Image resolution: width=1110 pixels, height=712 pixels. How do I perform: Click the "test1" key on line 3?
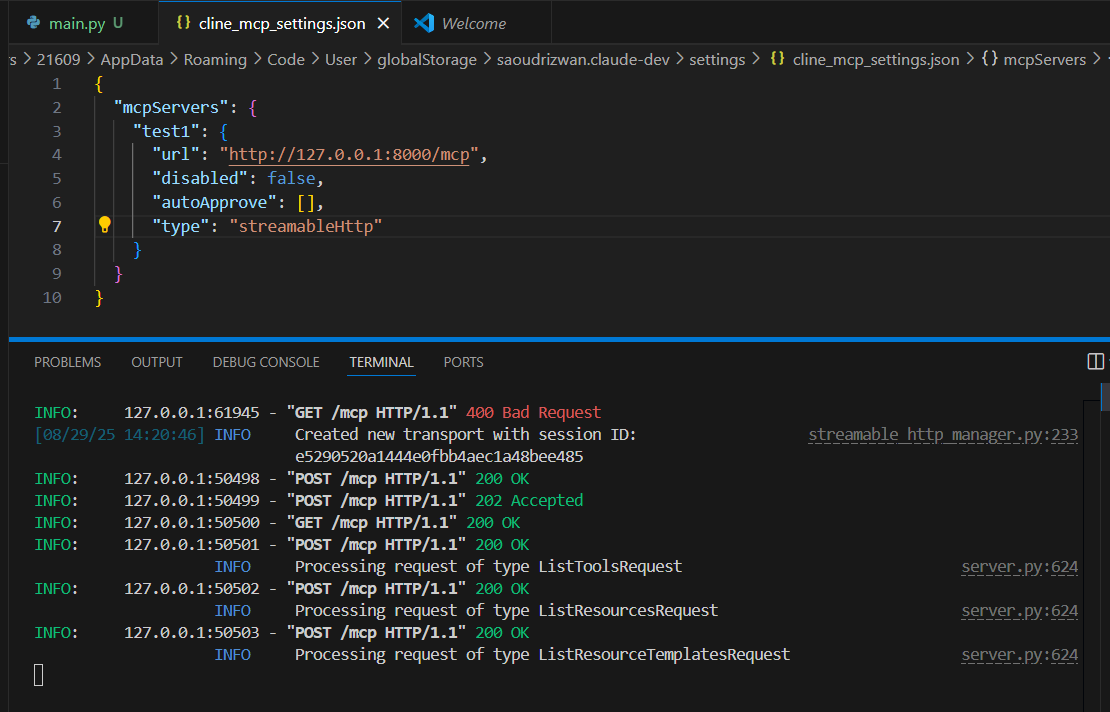pyautogui.click(x=166, y=131)
